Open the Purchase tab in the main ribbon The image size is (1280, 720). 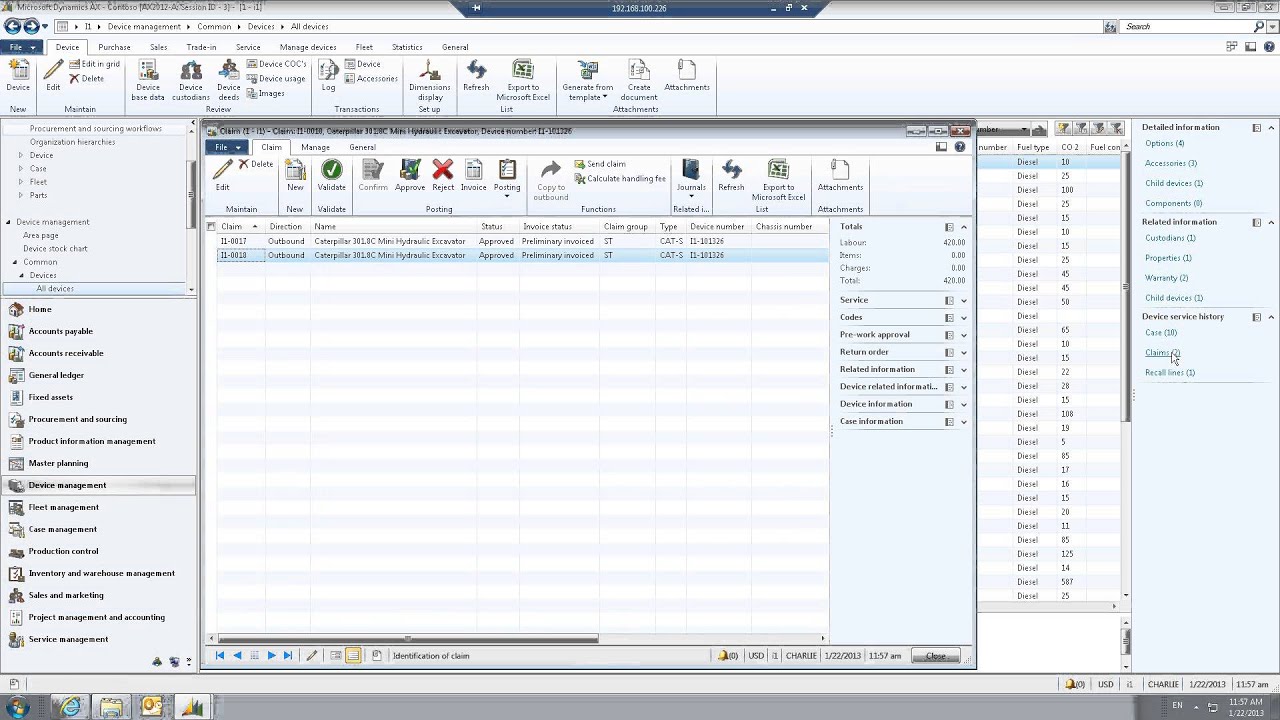click(114, 47)
